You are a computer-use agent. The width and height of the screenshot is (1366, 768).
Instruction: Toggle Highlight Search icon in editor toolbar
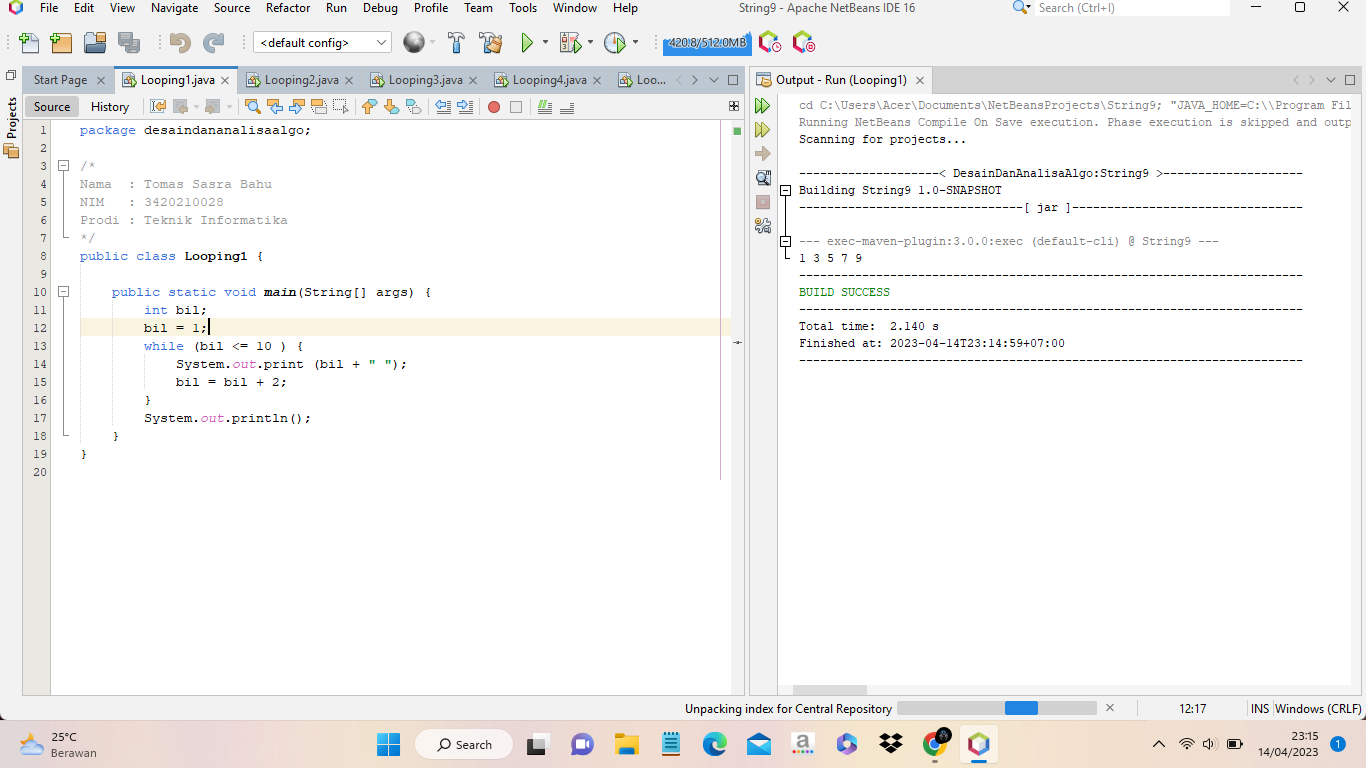click(x=319, y=107)
